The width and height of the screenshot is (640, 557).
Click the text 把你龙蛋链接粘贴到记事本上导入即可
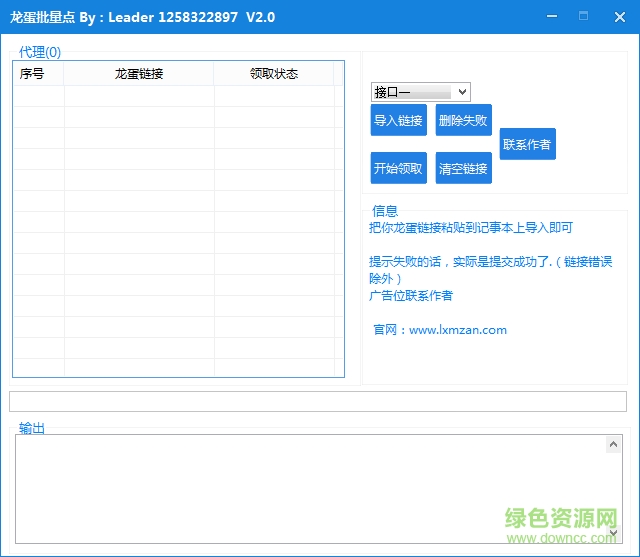(471, 228)
